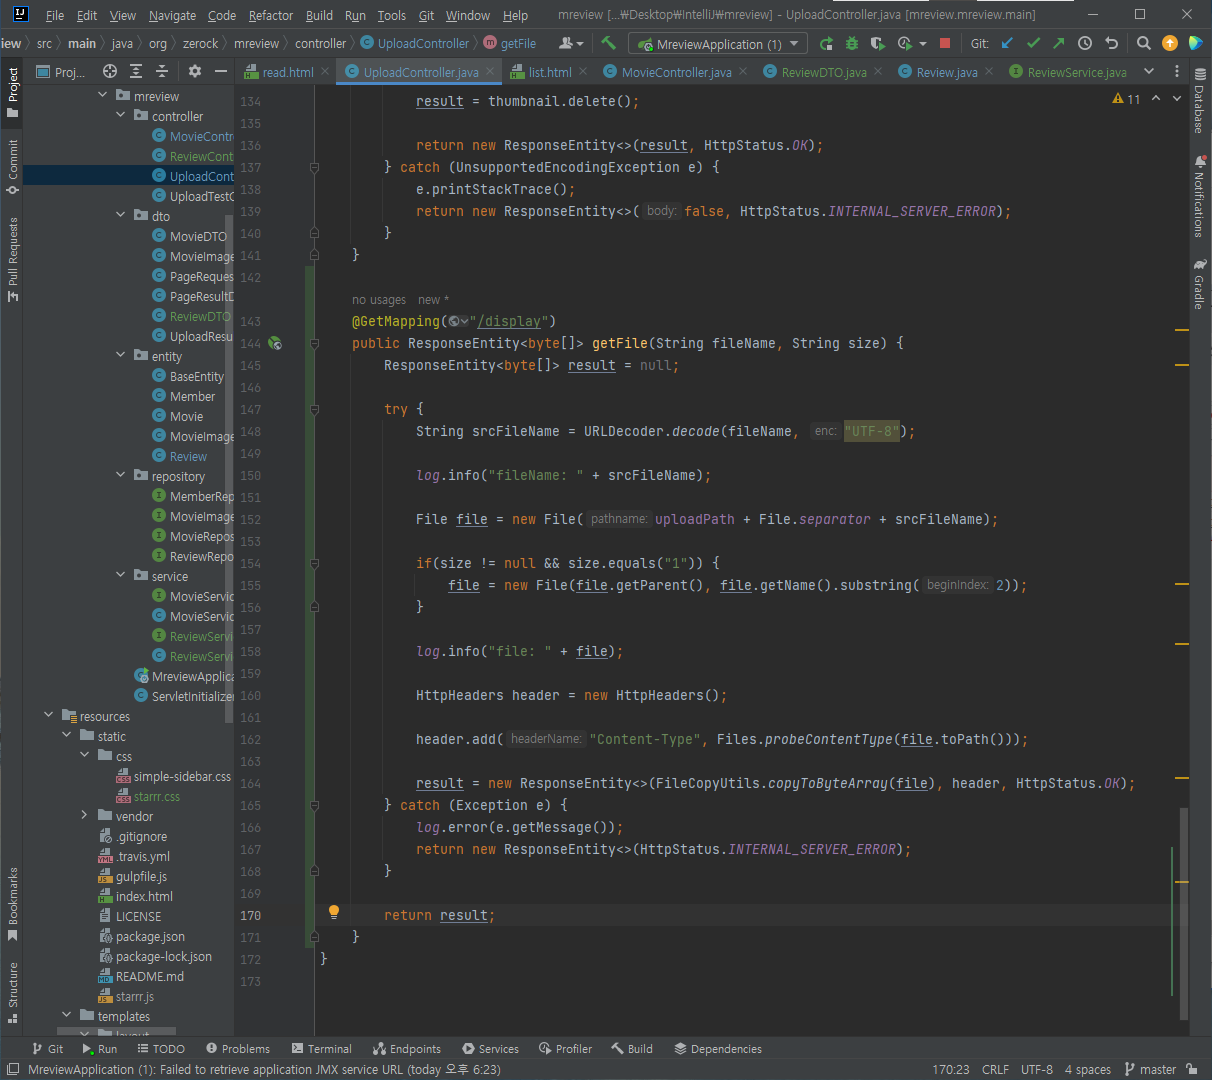This screenshot has width=1212, height=1080.
Task: Open UTF-8 encoding selector in status bar
Action: pos(1037,1069)
